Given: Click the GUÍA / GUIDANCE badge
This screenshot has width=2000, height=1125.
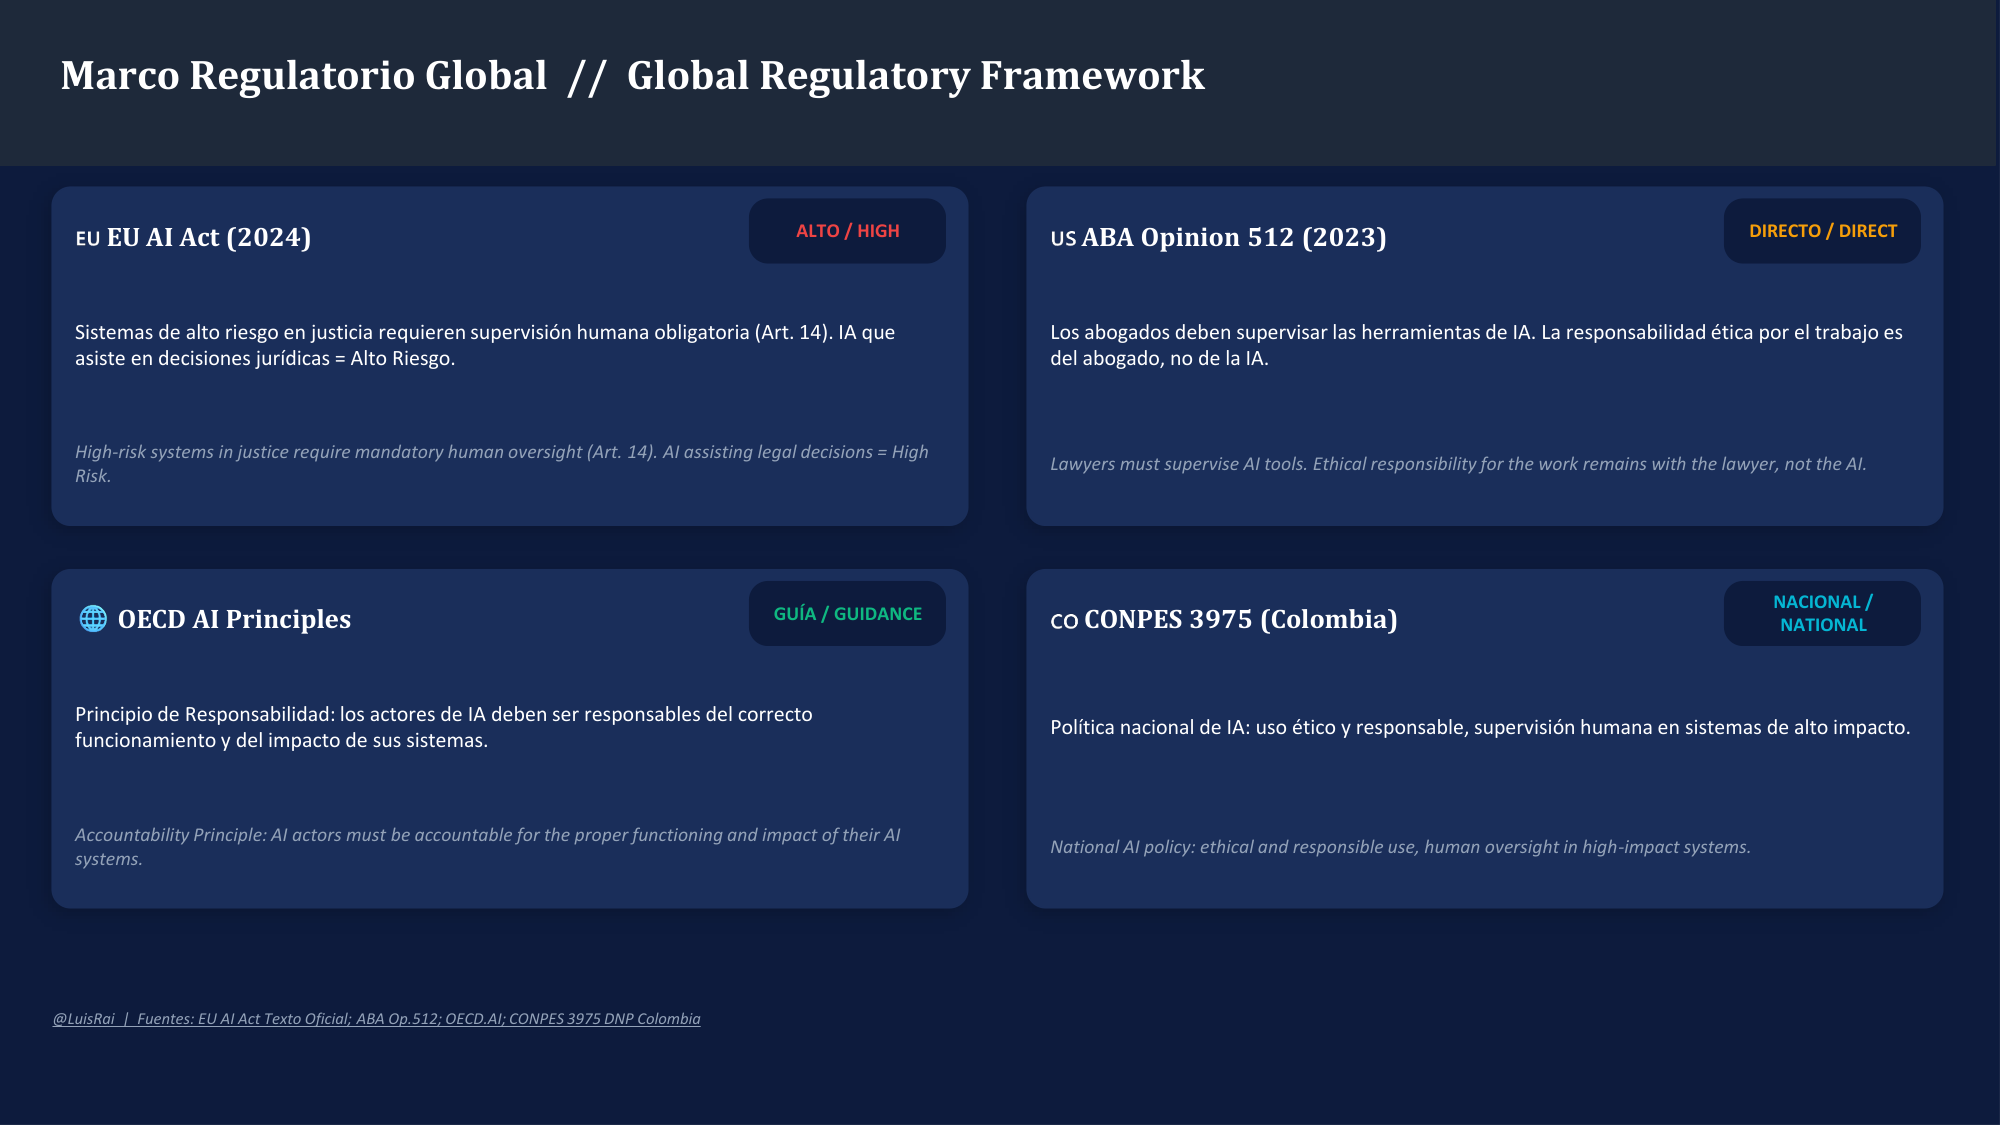Looking at the screenshot, I should (847, 613).
